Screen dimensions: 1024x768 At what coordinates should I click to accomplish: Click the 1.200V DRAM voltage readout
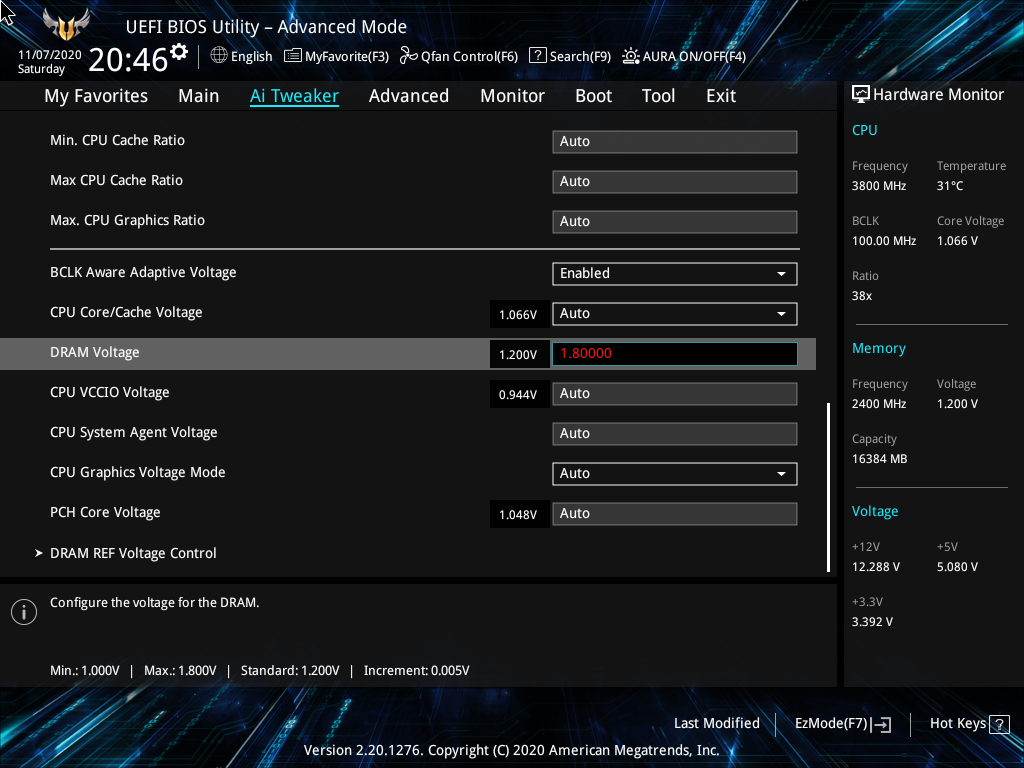[x=519, y=355]
